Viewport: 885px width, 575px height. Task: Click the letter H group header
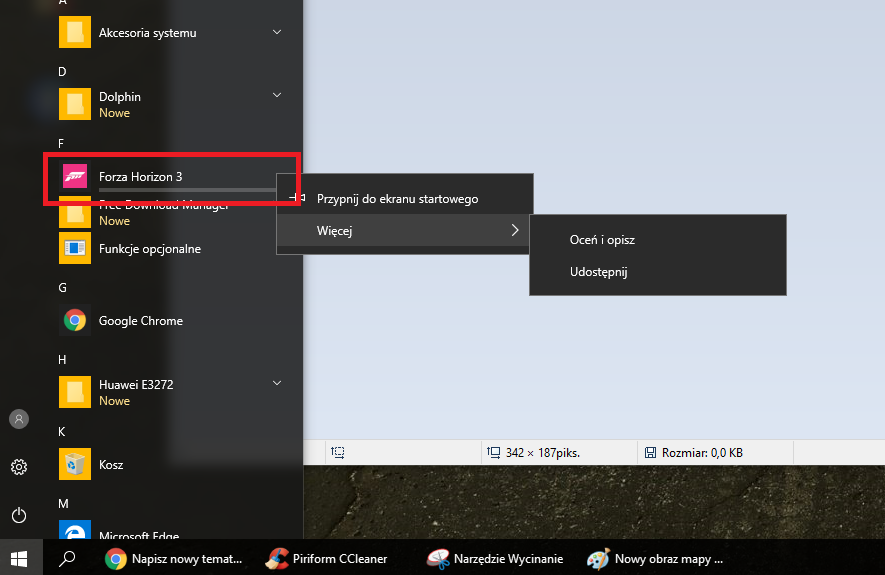[x=62, y=359]
